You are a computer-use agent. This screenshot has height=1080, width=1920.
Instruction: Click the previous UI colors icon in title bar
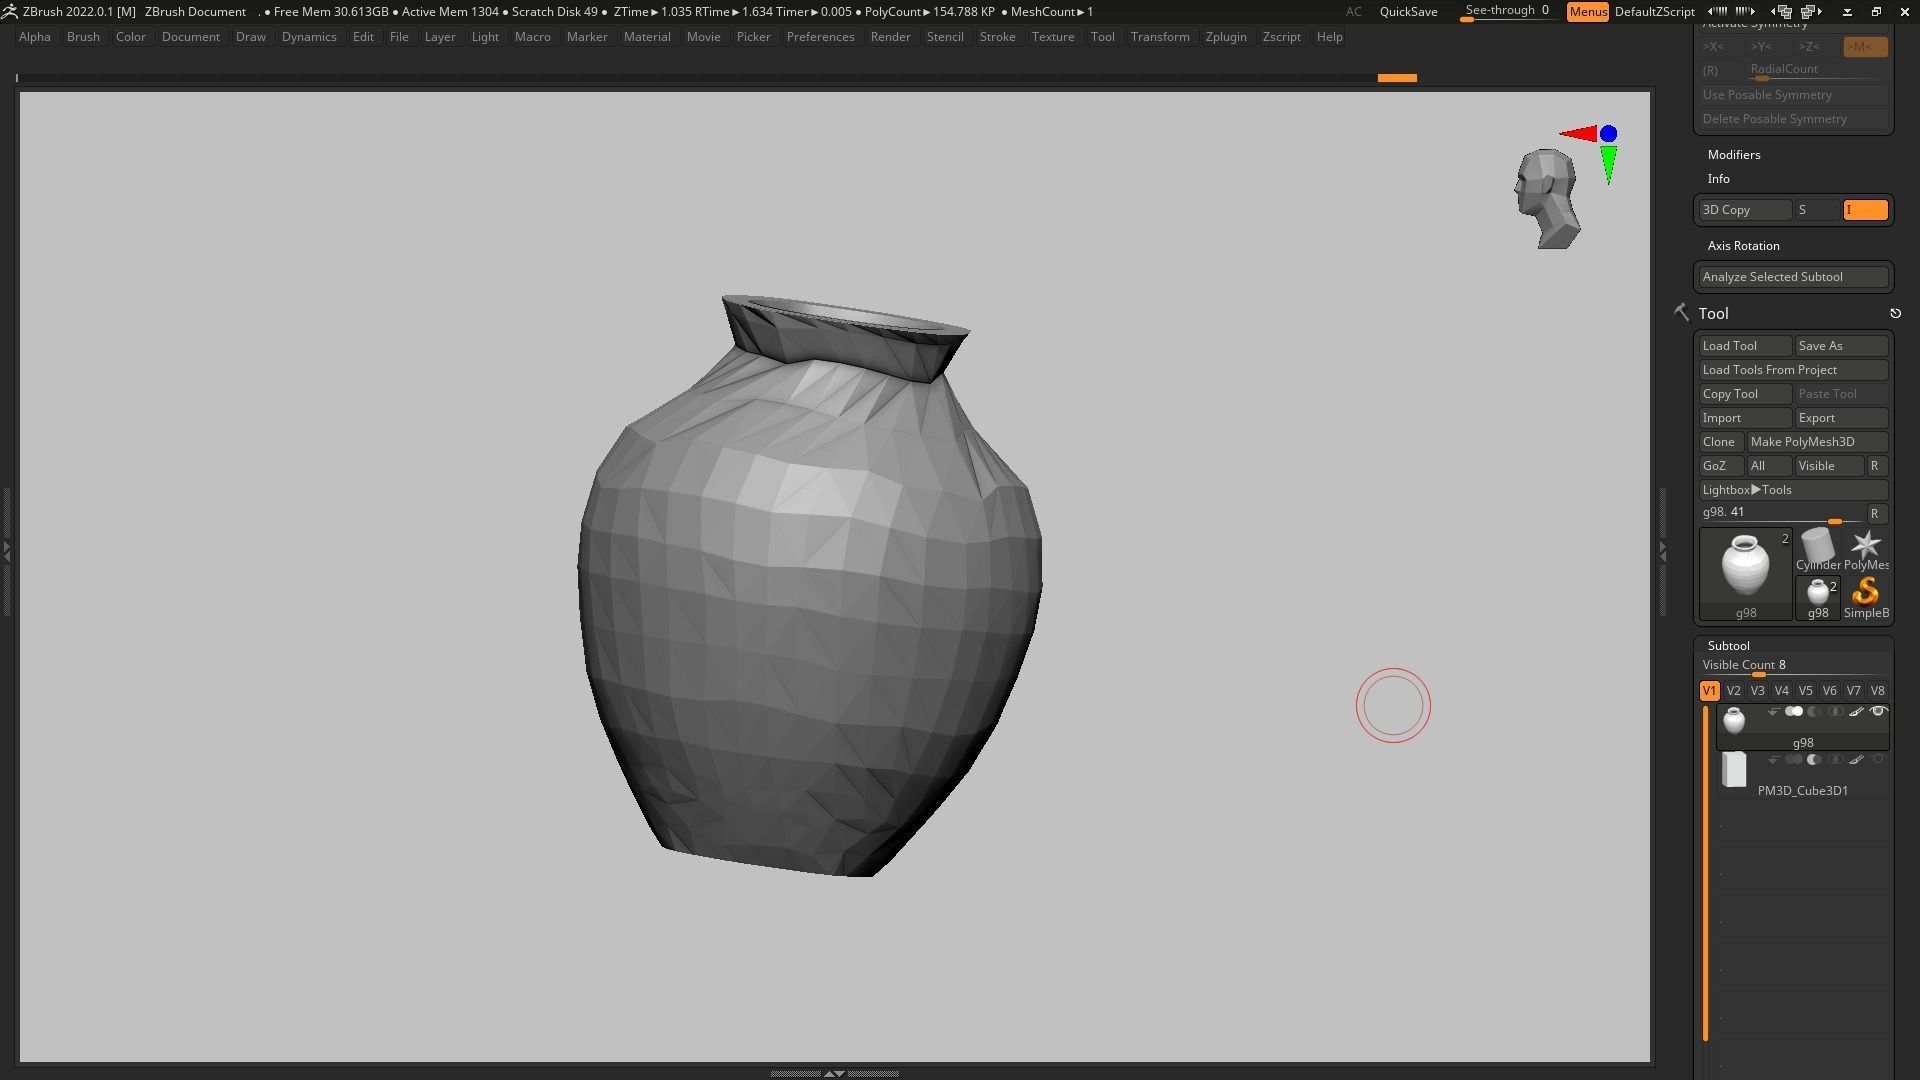pyautogui.click(x=1717, y=11)
